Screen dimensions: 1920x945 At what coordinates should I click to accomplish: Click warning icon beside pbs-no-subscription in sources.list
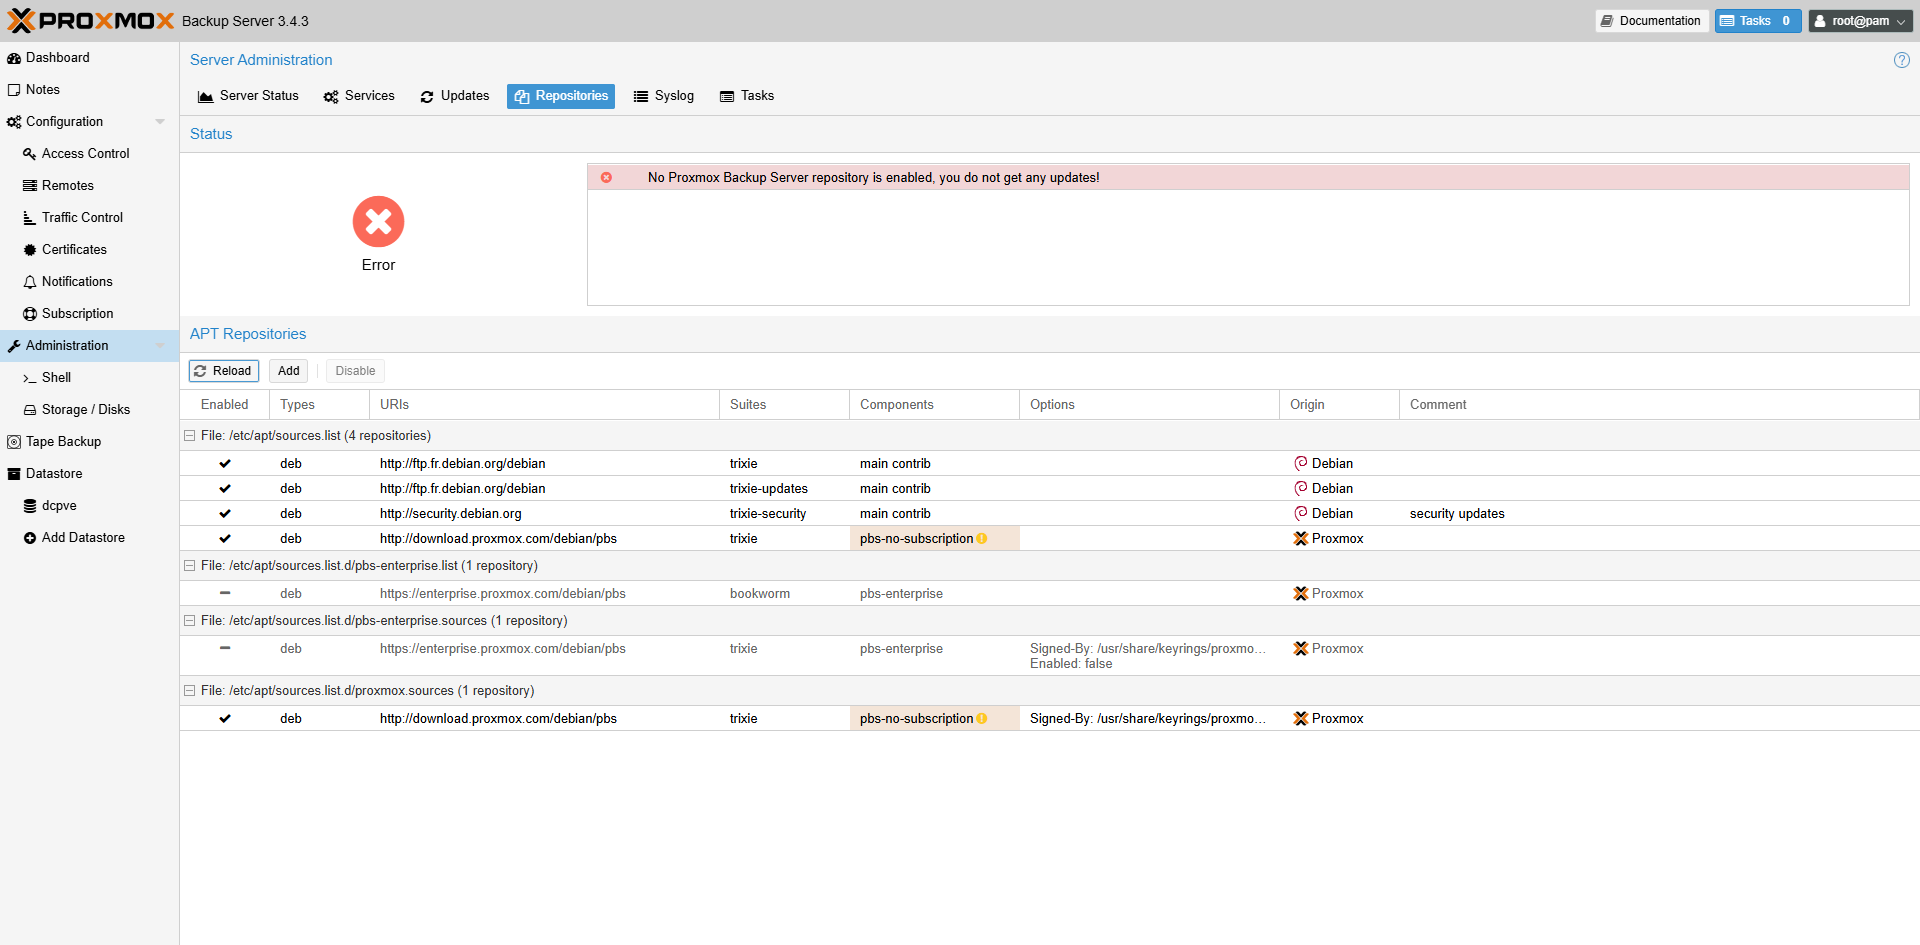click(x=982, y=539)
